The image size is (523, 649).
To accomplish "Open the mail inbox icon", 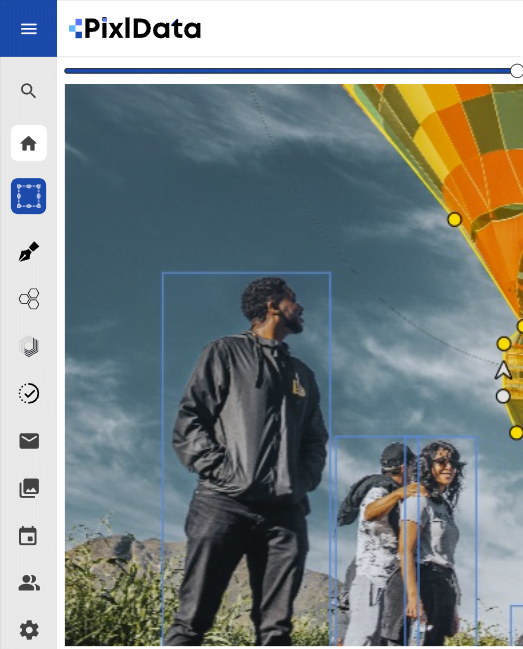I will 29,441.
